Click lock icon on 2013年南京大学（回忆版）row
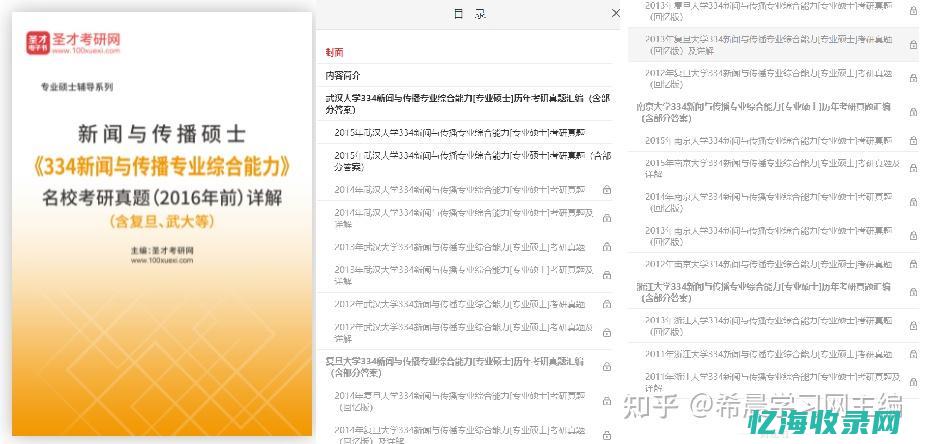This screenshot has height=444, width=927. [913, 236]
